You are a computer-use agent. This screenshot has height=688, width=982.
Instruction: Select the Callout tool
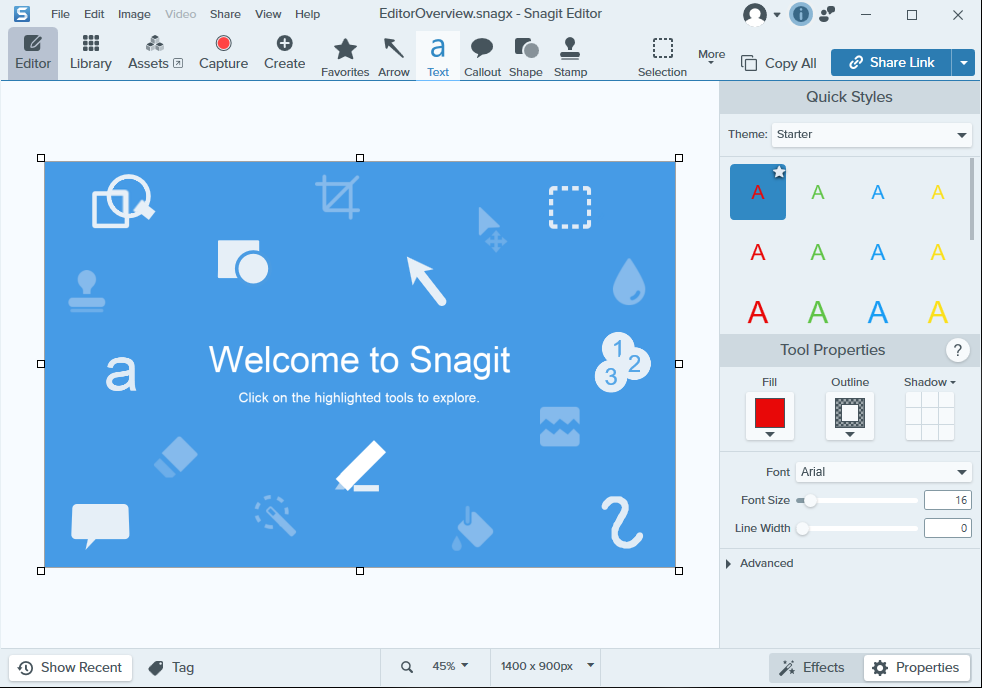tap(482, 55)
